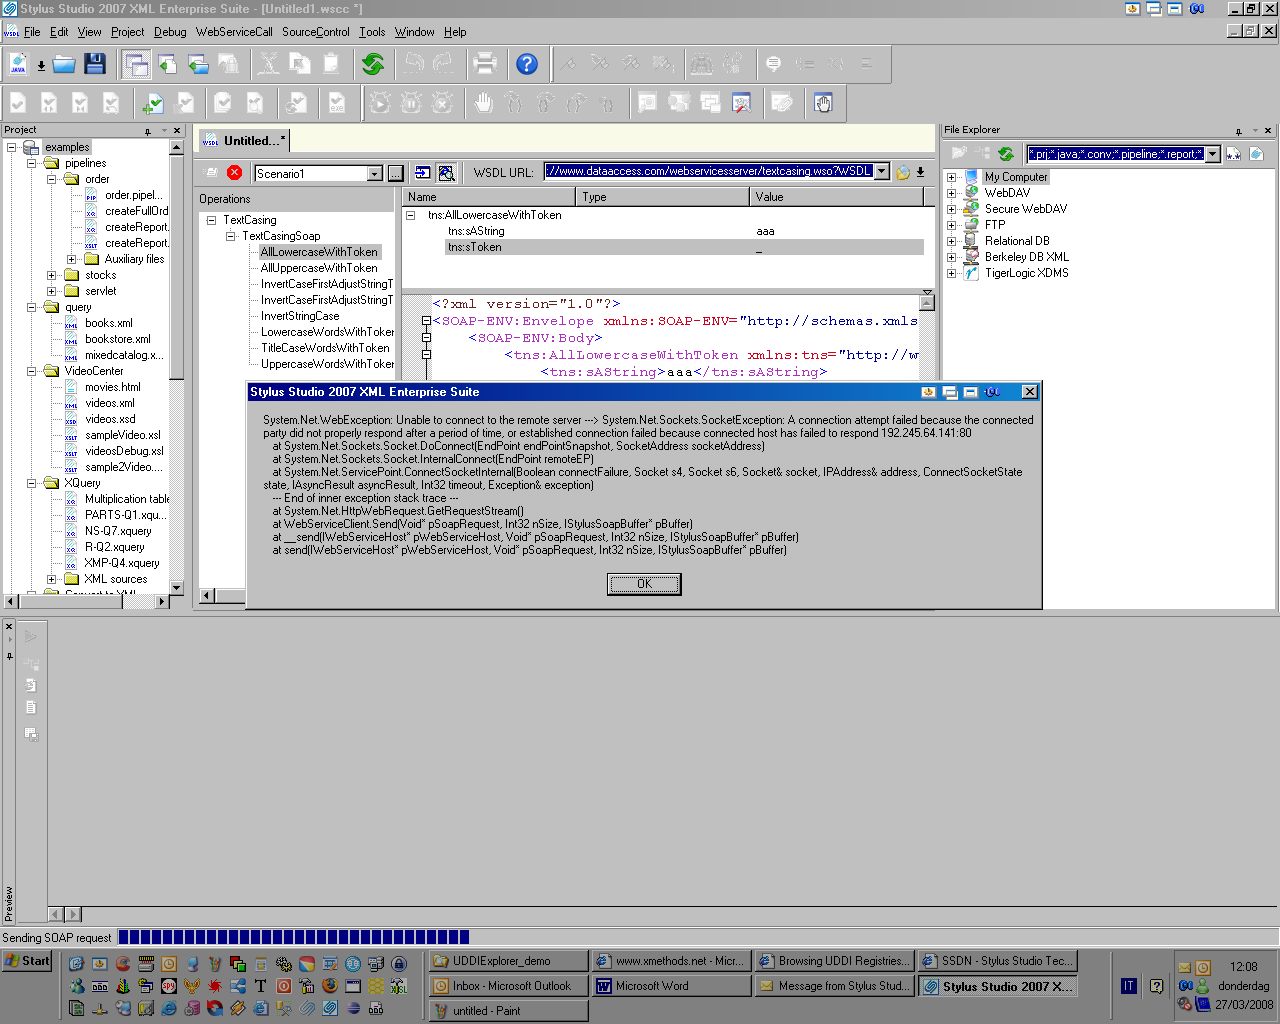1280x1024 pixels.
Task: Collapse the examples project node
Action: 11,147
